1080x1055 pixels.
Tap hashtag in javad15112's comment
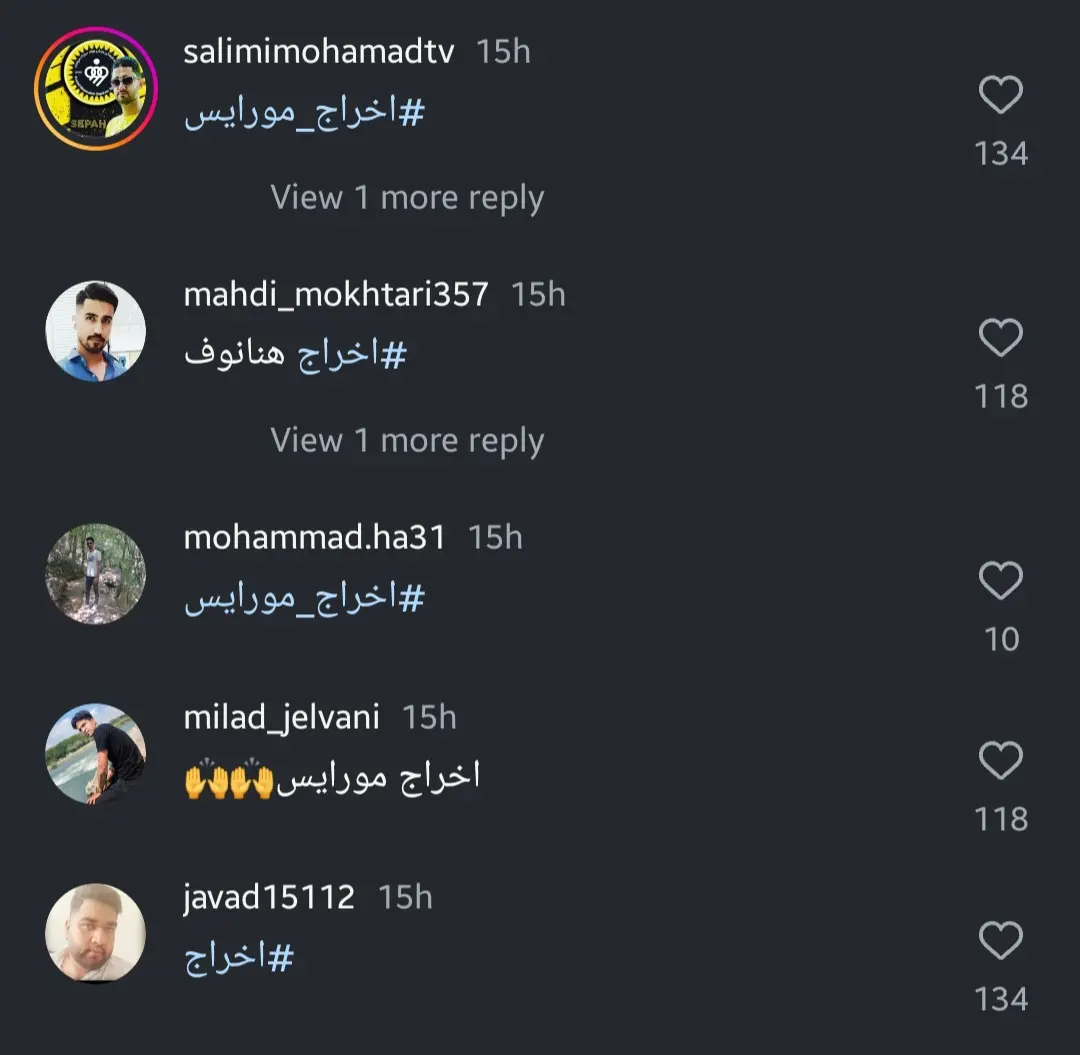(x=240, y=958)
